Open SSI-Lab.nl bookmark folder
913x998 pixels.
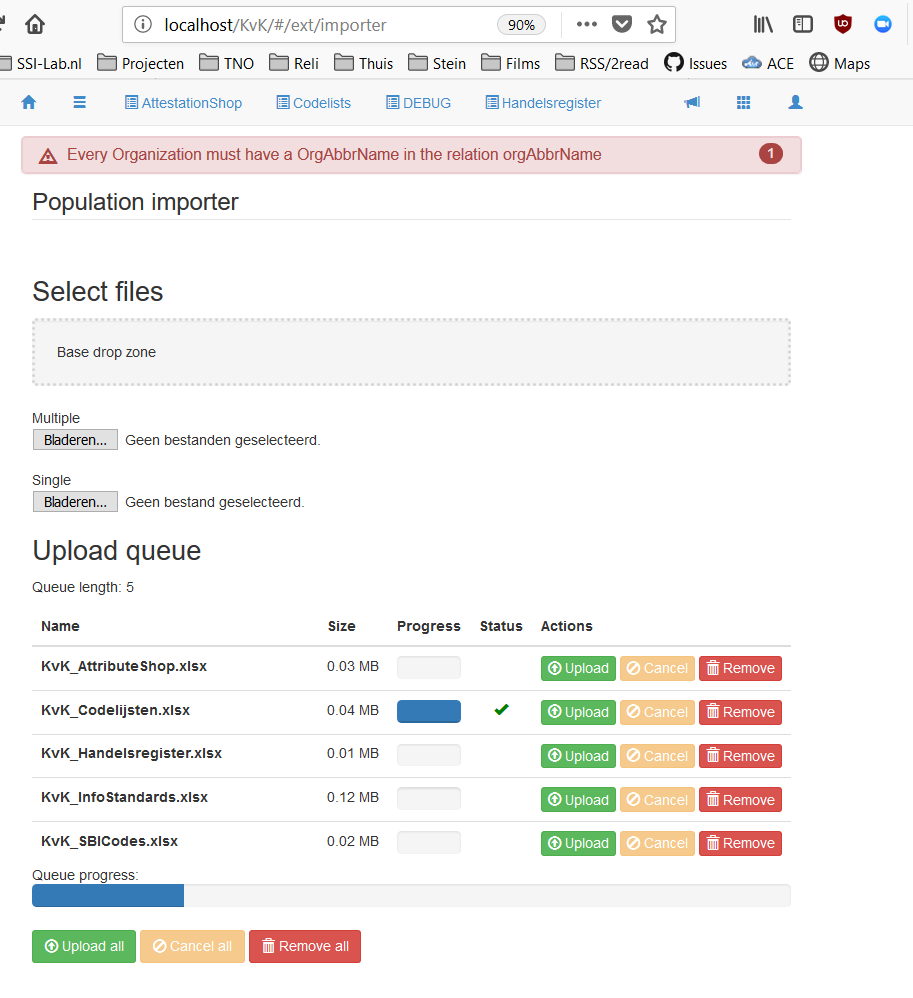[40, 64]
